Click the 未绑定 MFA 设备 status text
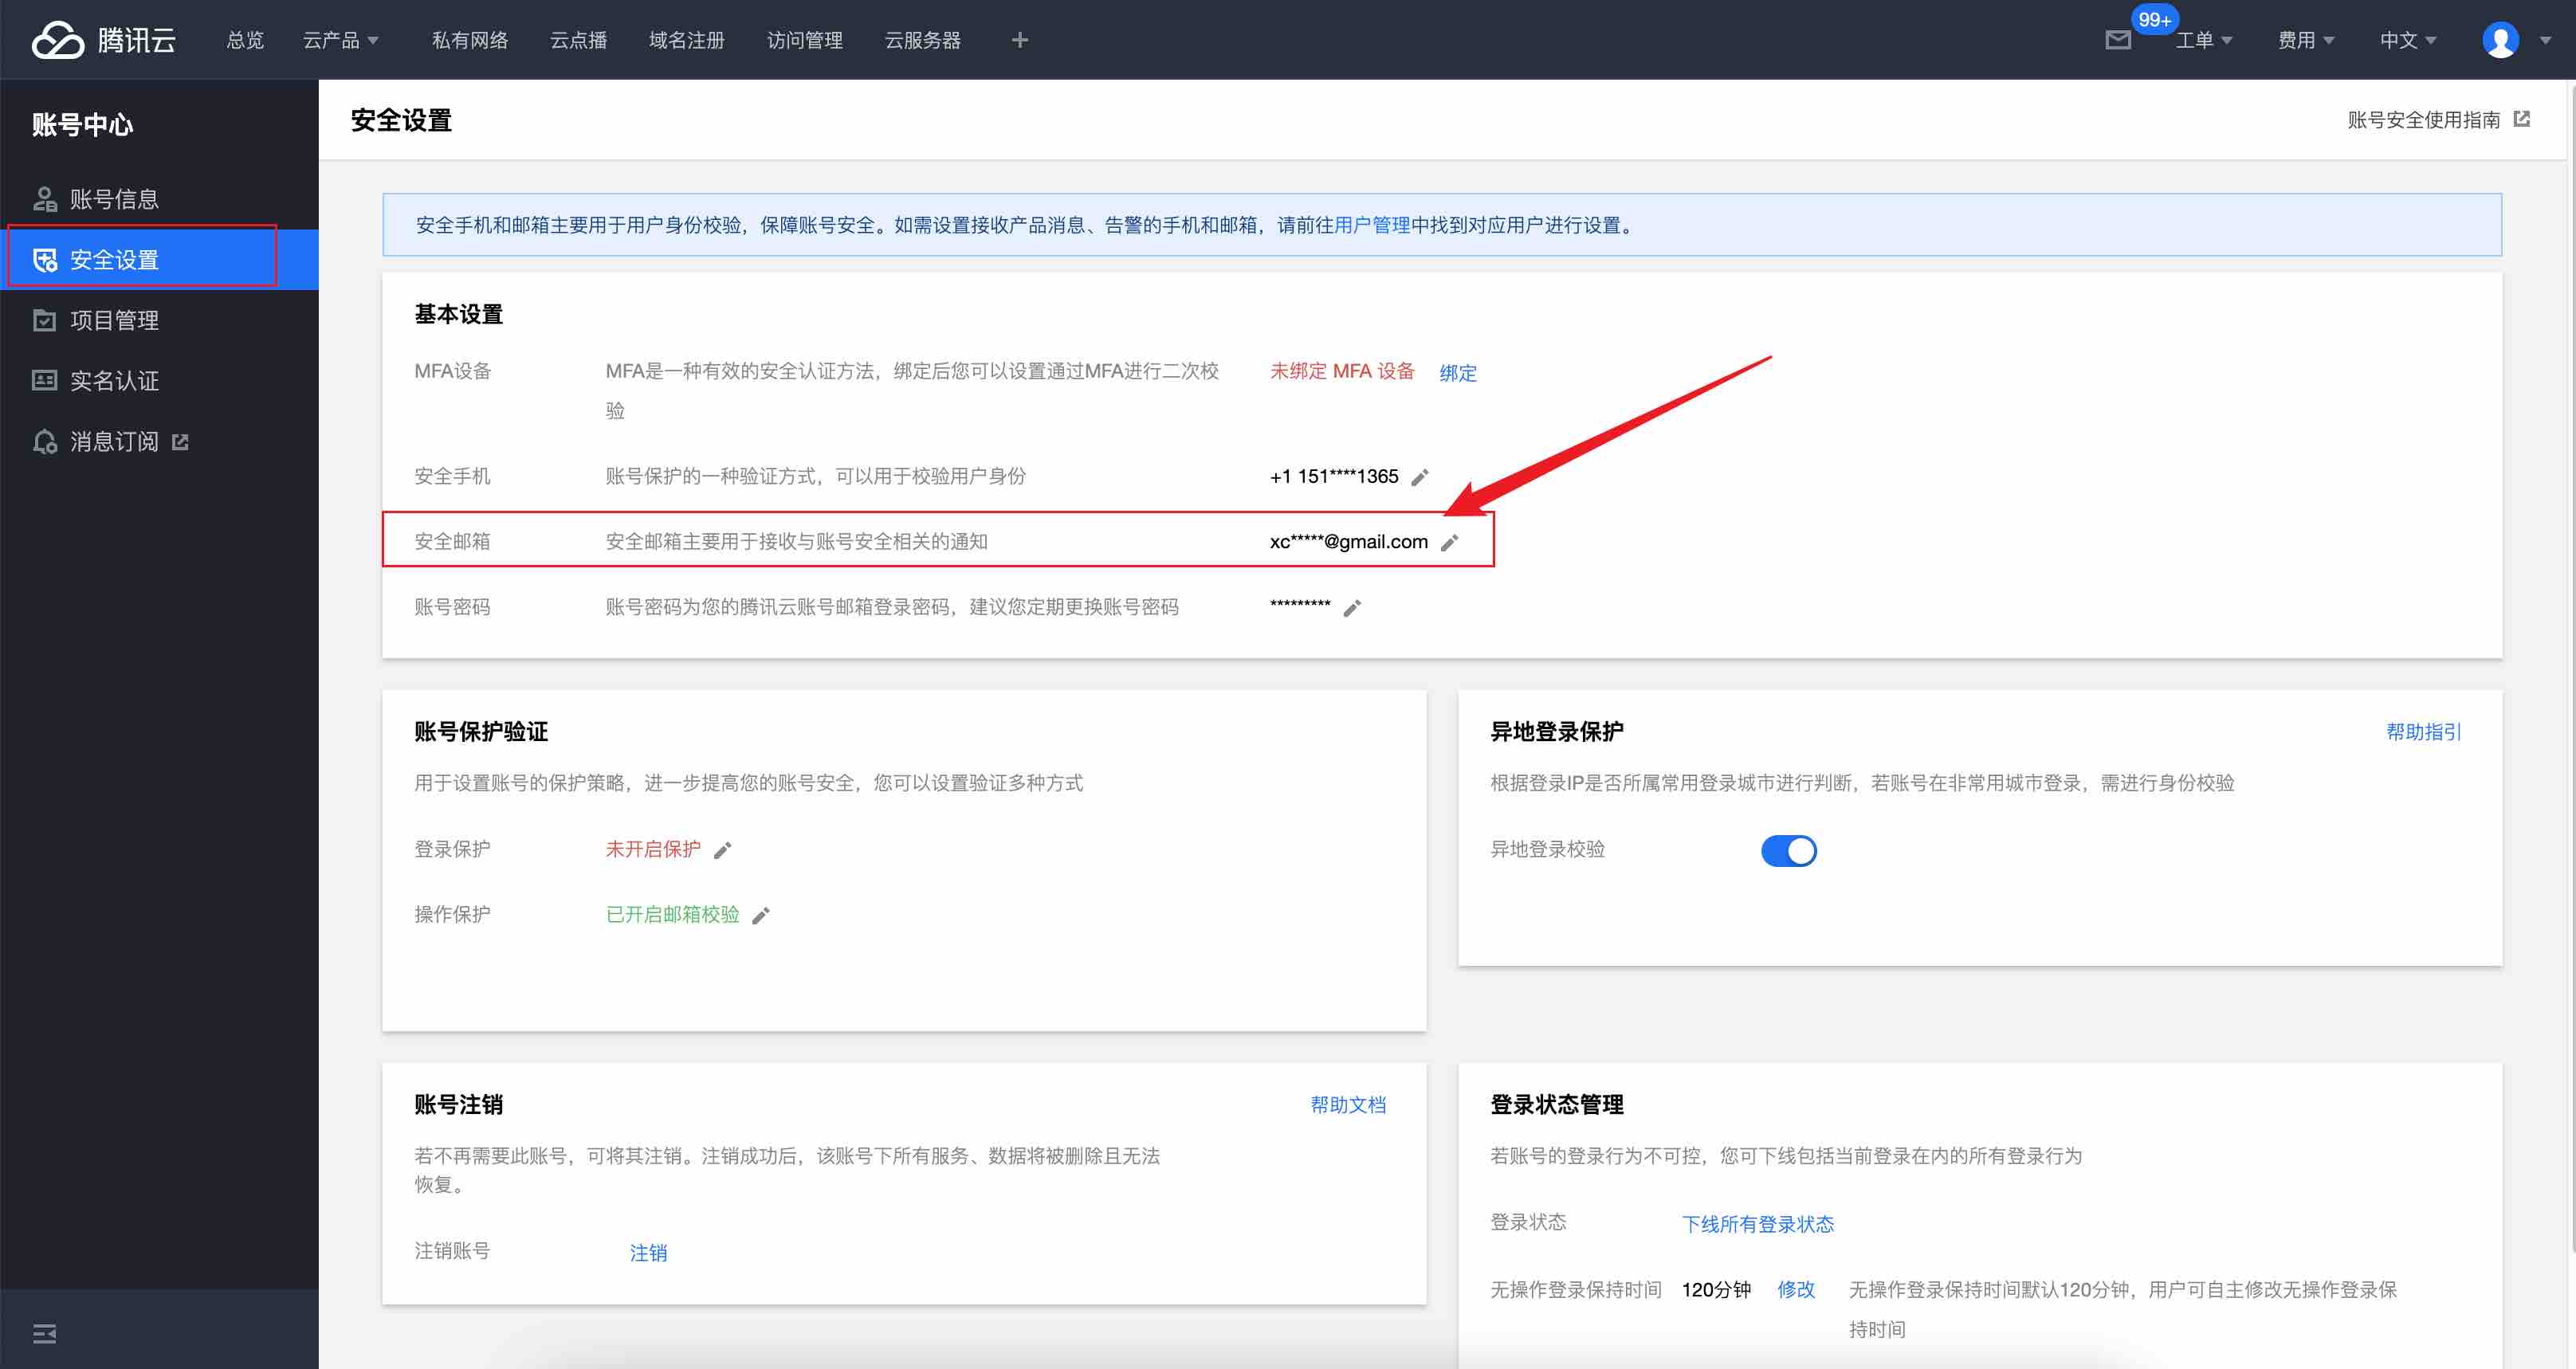This screenshot has width=2576, height=1369. [x=1342, y=372]
